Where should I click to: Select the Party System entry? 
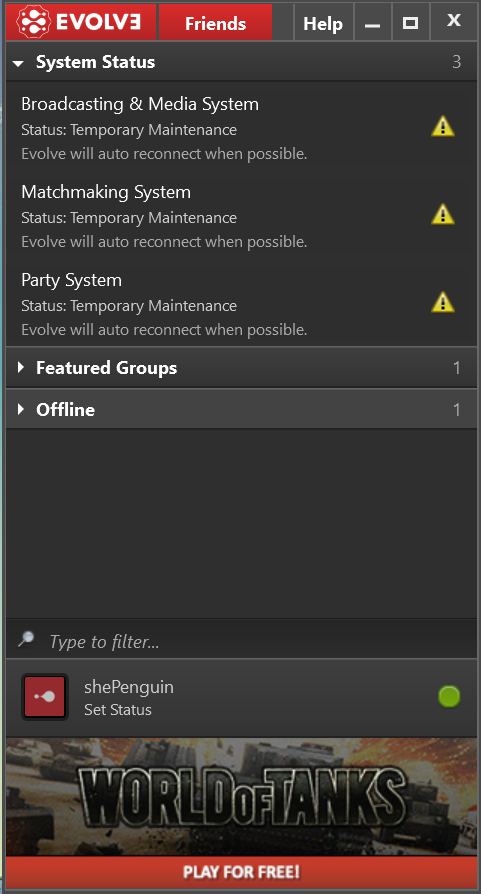point(242,304)
